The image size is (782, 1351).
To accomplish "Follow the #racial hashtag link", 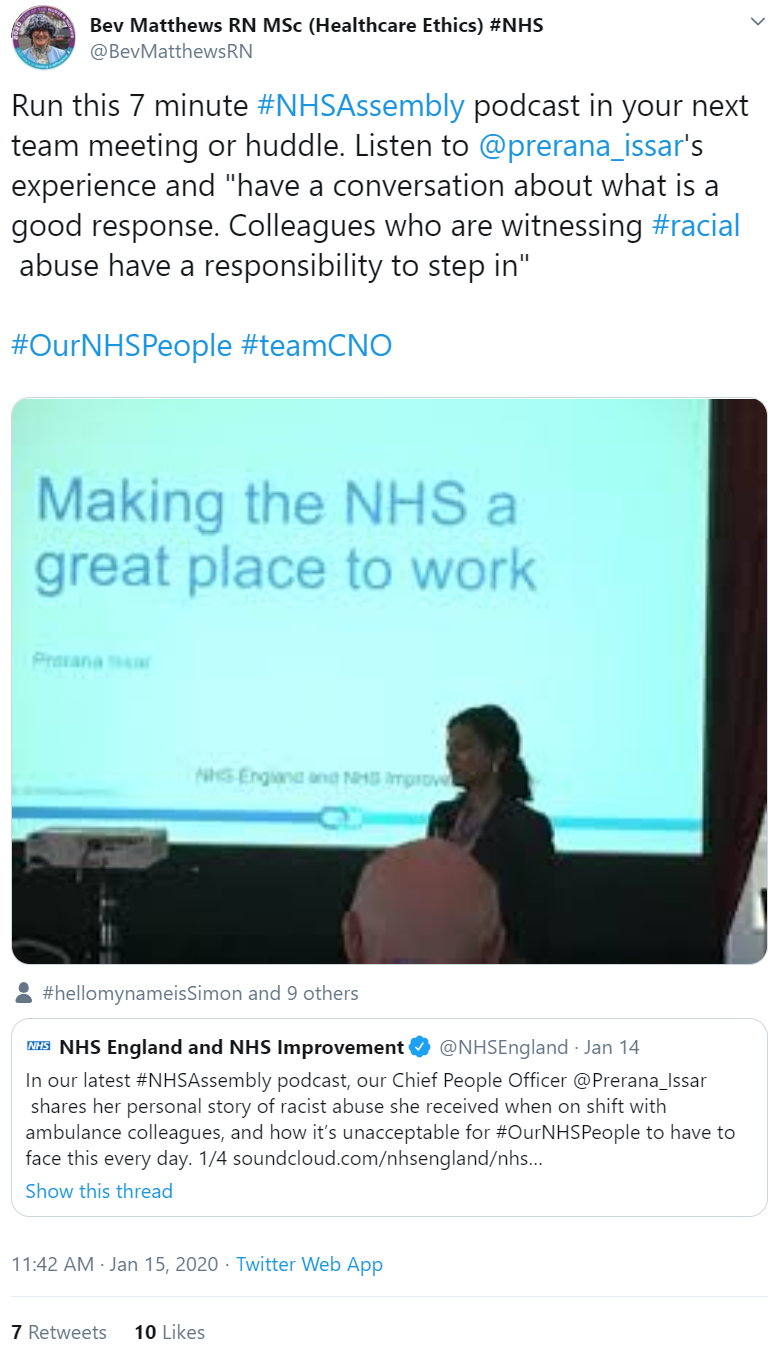I will pos(696,225).
